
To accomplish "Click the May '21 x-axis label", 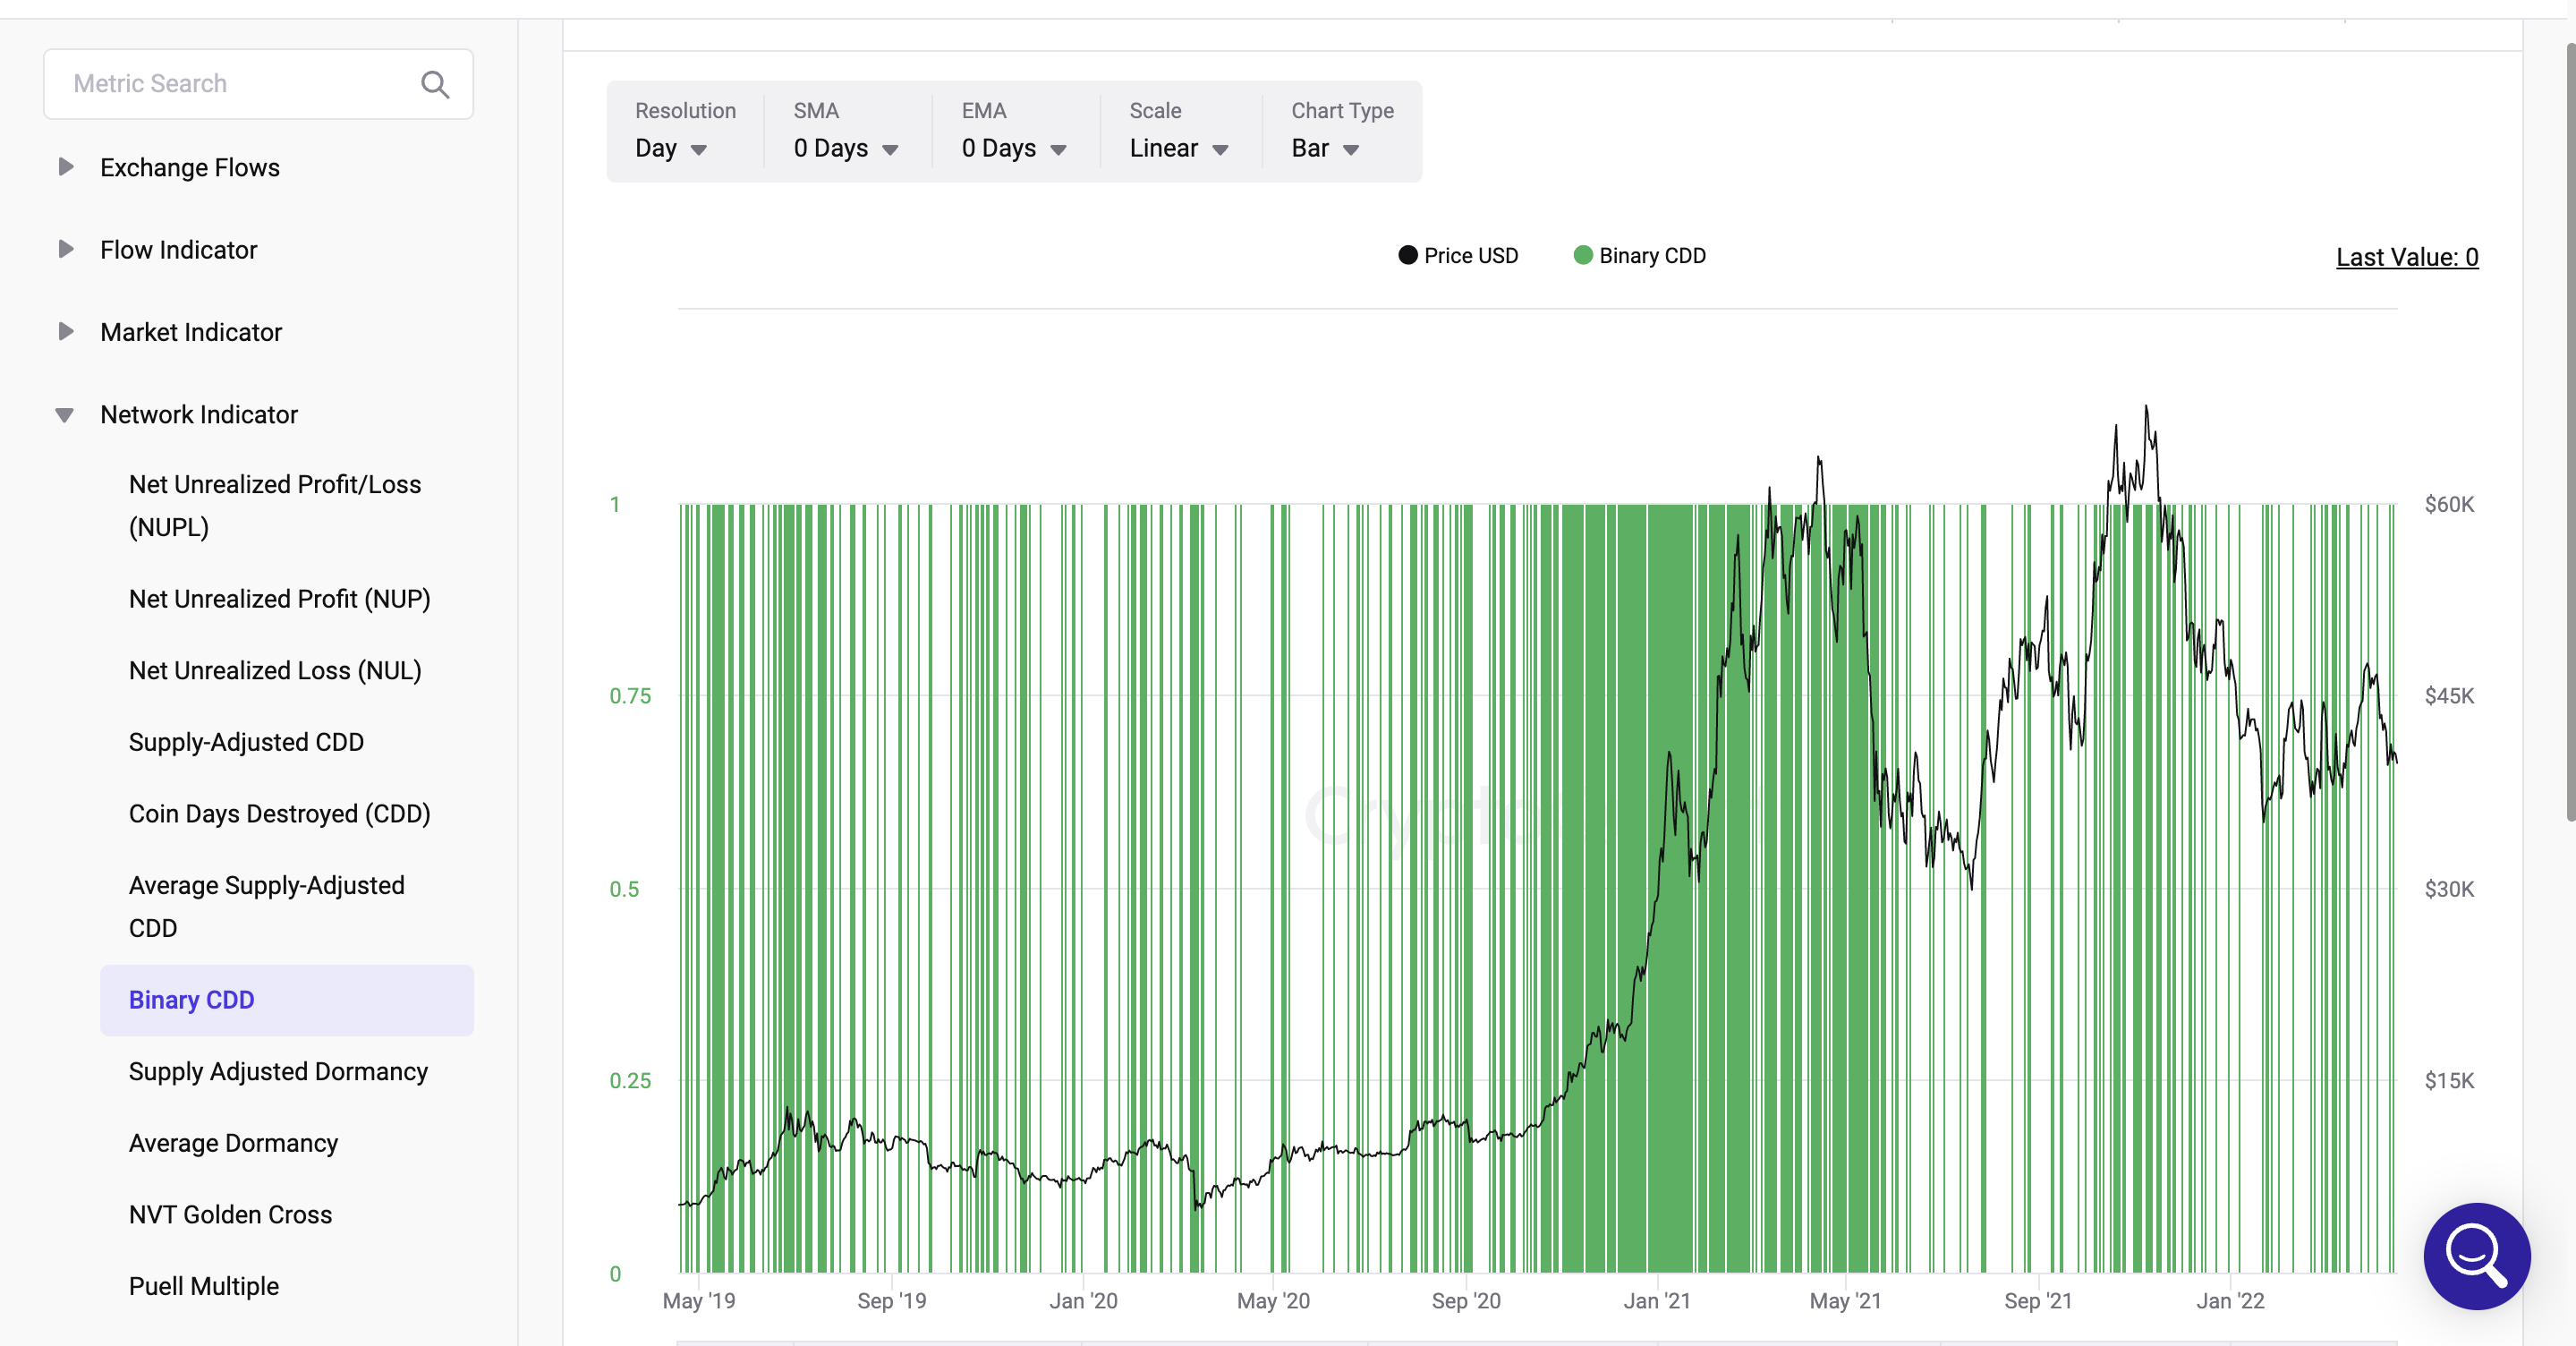I will 1845,1300.
